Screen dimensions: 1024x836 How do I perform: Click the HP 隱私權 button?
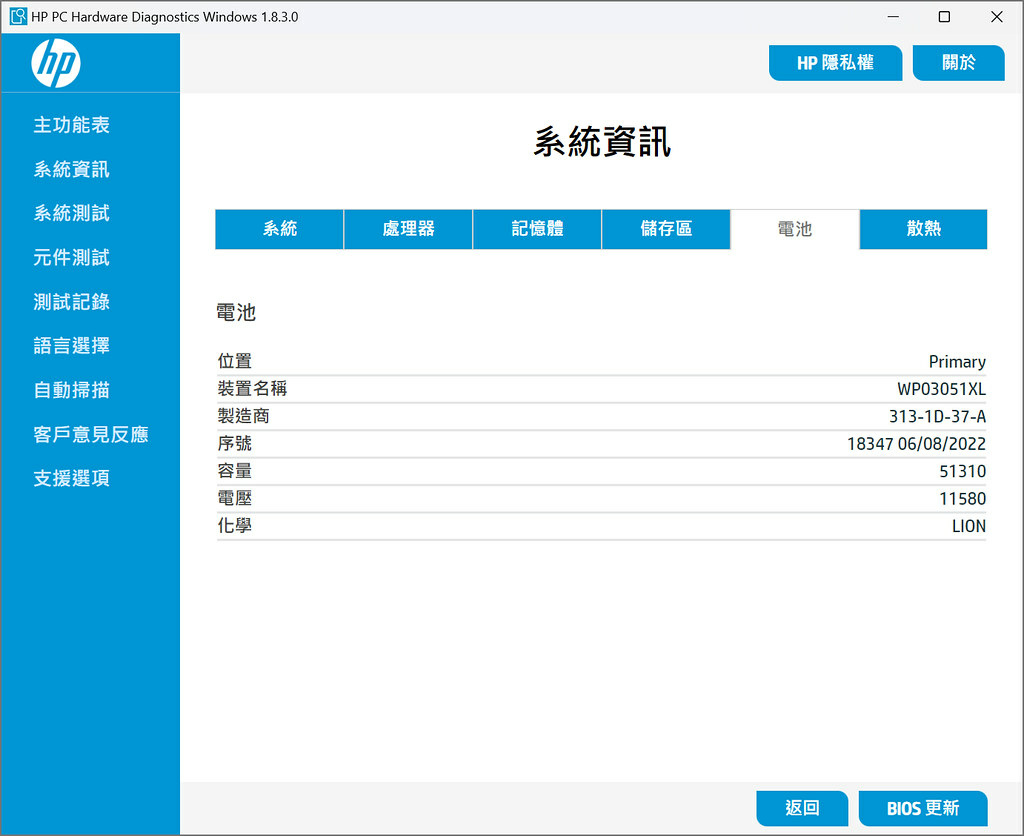point(835,63)
